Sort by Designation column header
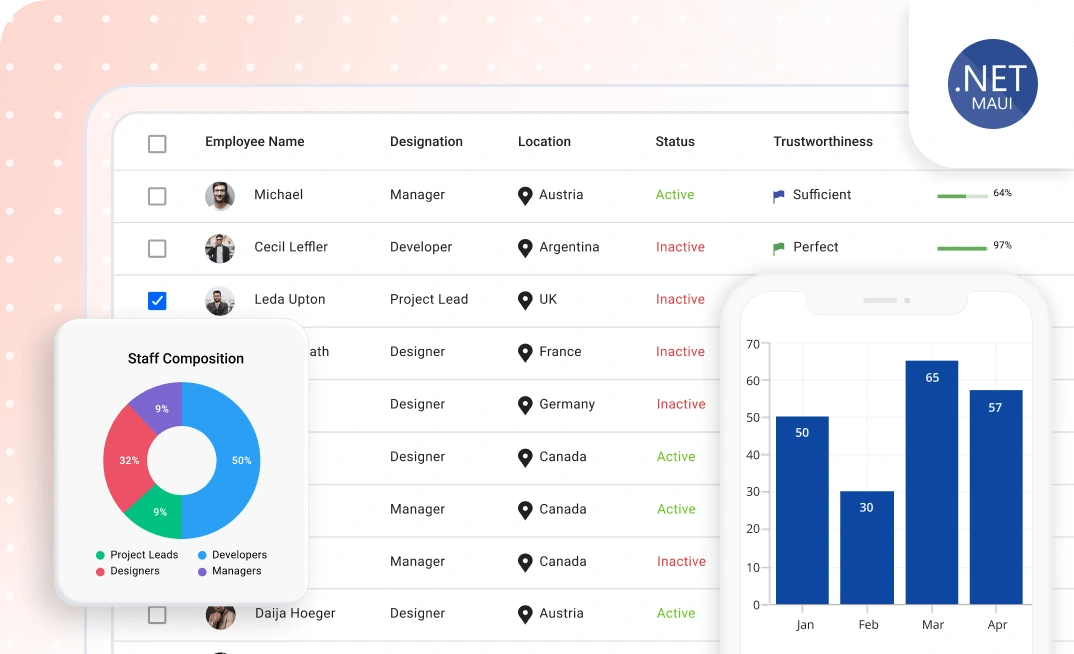This screenshot has width=1074, height=654. (426, 142)
